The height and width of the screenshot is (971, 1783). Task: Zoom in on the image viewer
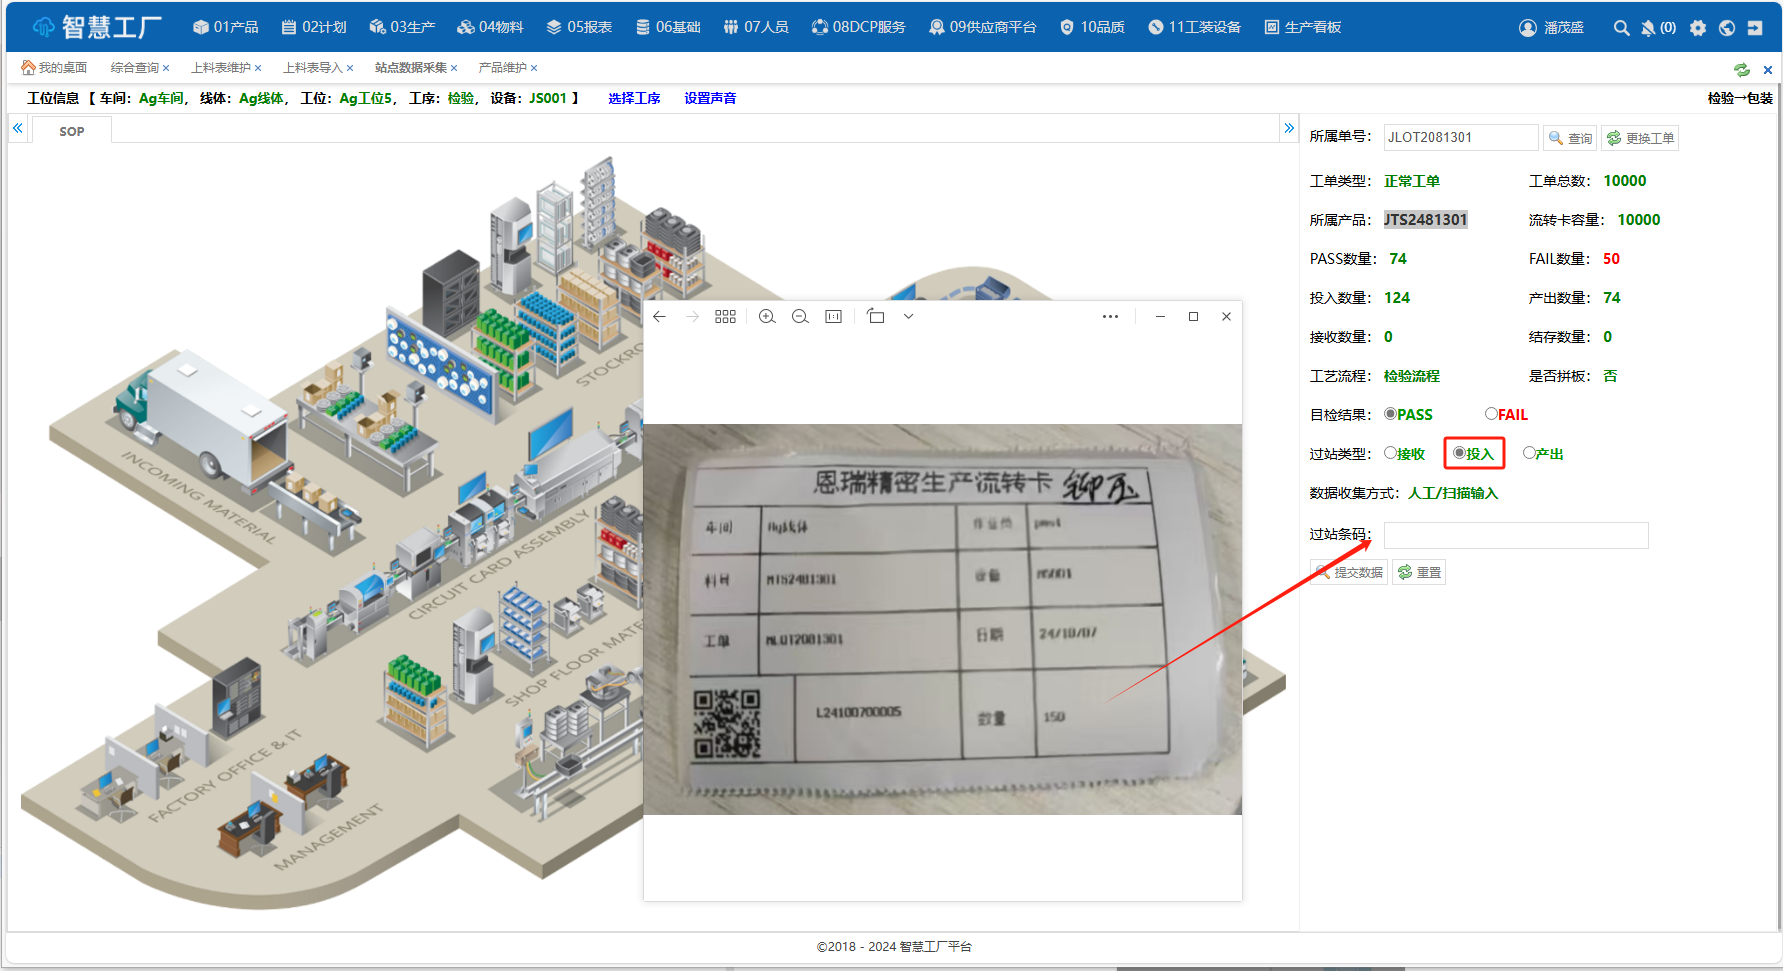[x=767, y=316]
